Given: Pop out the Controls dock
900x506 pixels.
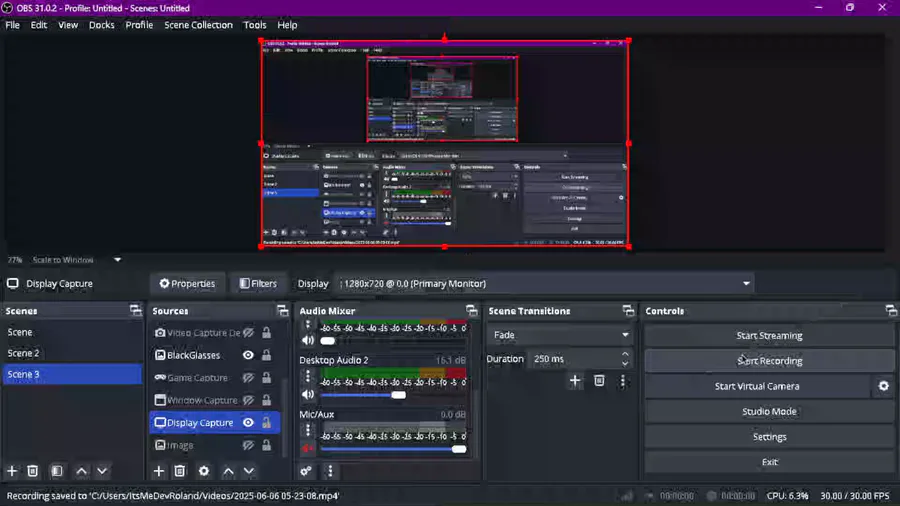Looking at the screenshot, I should [x=891, y=310].
